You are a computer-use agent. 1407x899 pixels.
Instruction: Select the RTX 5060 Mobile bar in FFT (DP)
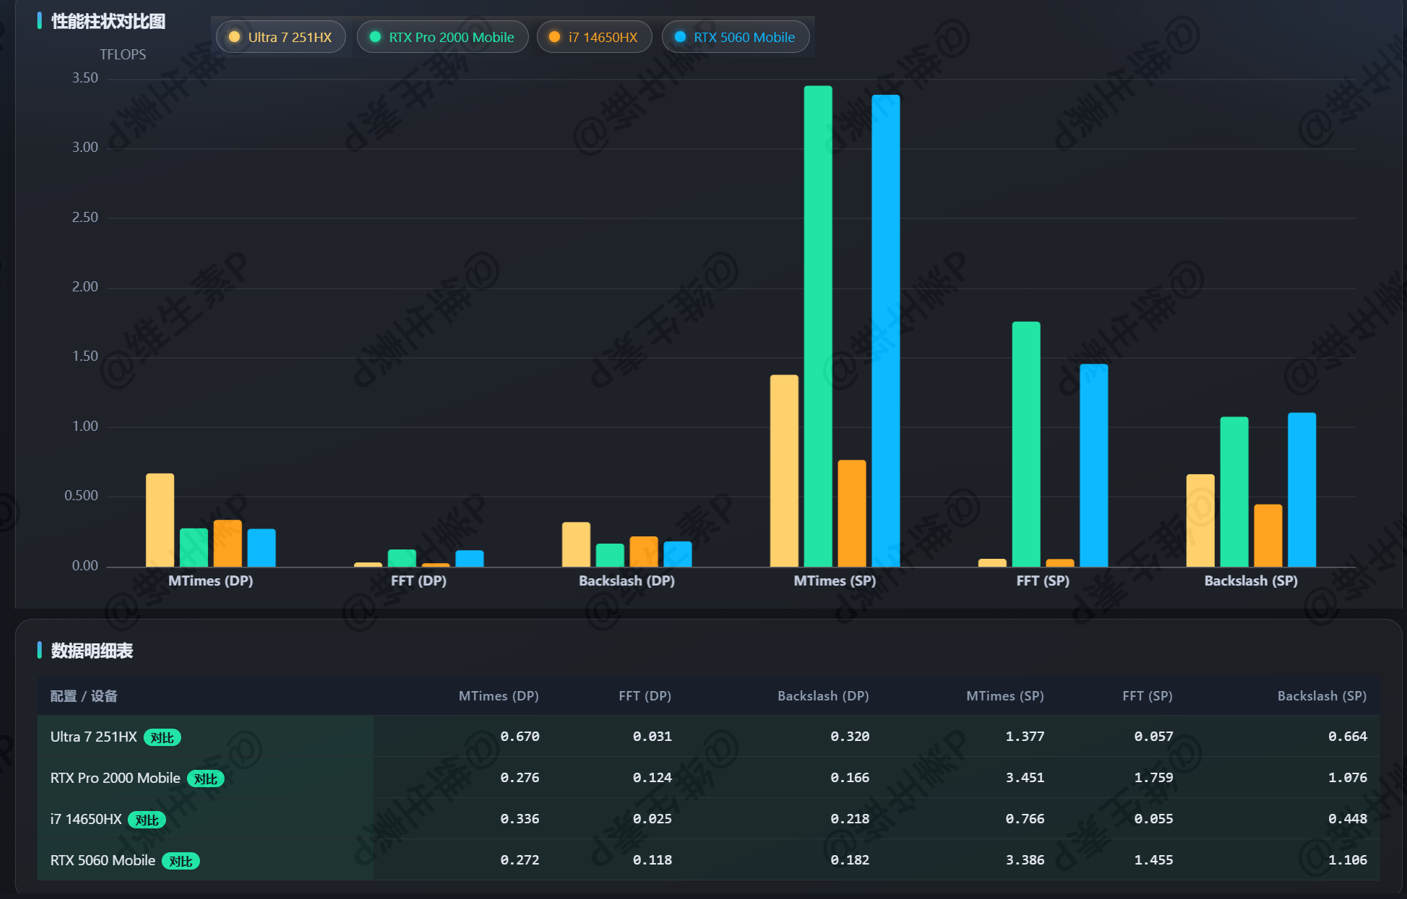point(470,559)
